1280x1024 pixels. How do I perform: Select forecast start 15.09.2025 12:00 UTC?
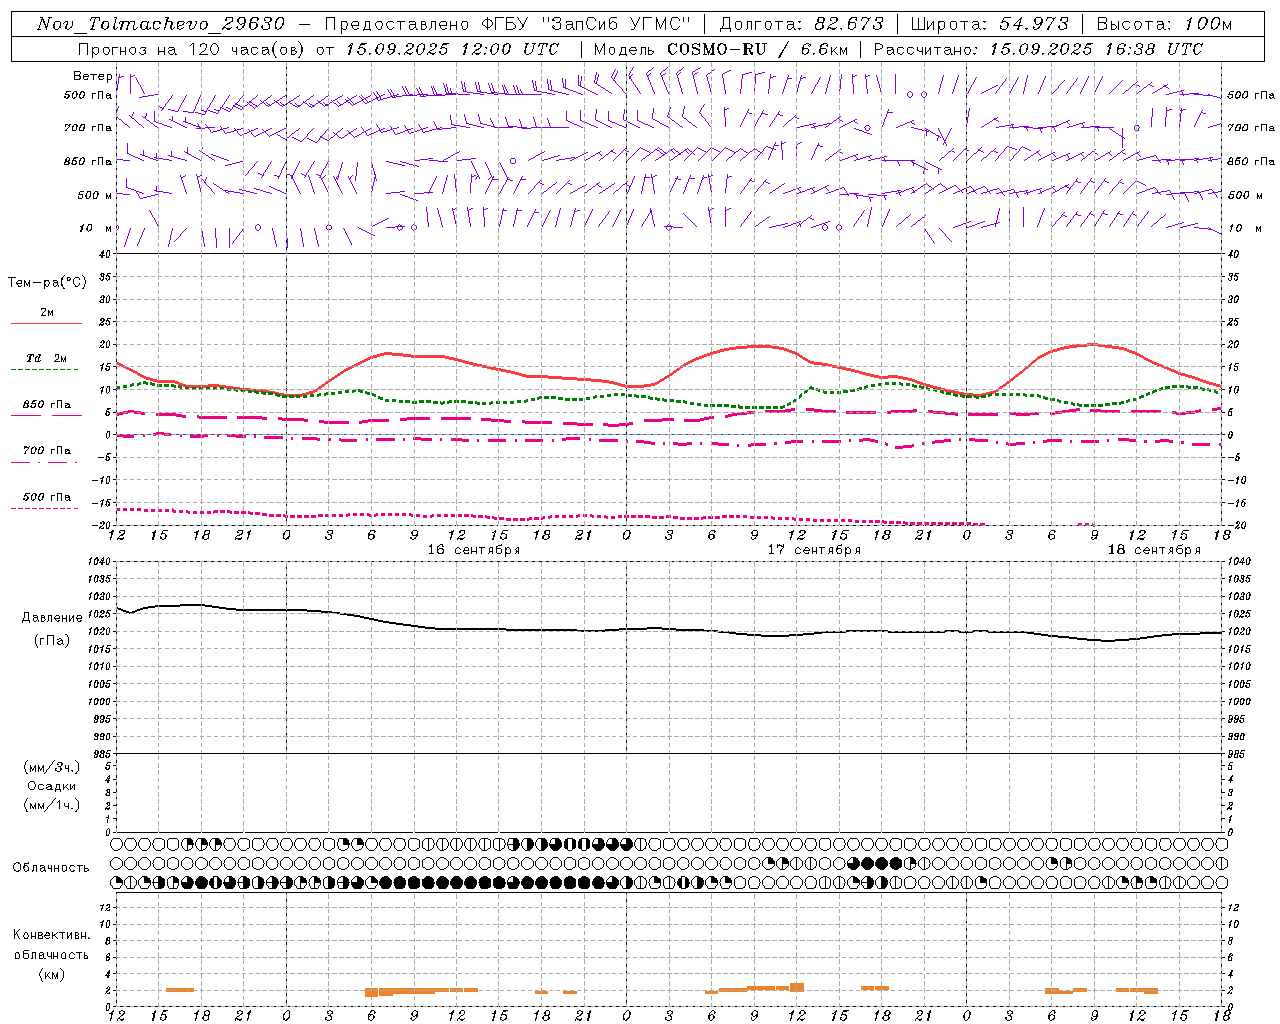452,49
